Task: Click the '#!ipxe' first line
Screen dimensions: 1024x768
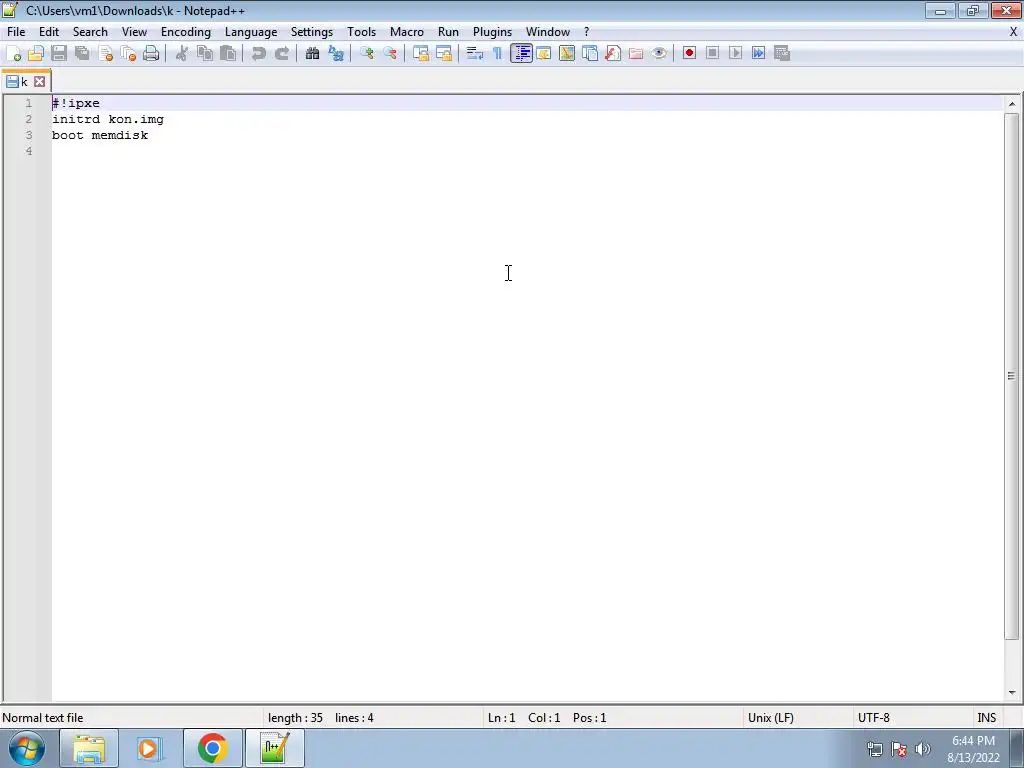Action: tap(76, 103)
